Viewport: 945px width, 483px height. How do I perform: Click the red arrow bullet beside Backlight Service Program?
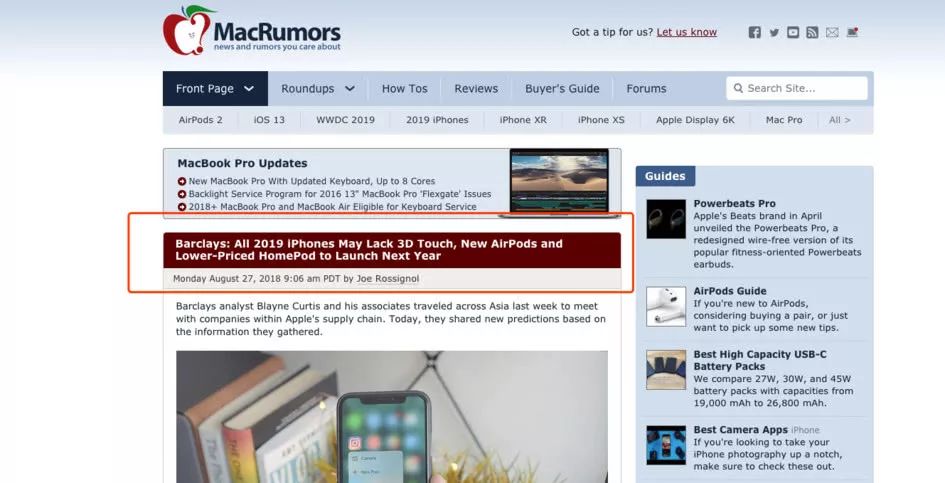[181, 194]
